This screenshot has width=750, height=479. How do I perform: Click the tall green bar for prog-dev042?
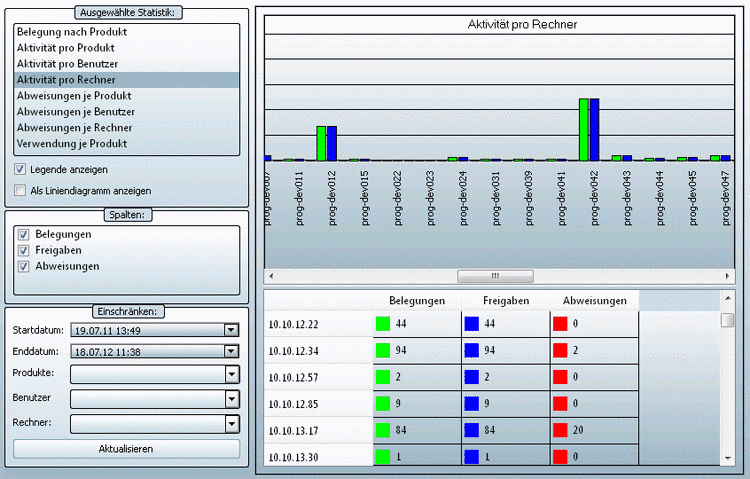584,130
